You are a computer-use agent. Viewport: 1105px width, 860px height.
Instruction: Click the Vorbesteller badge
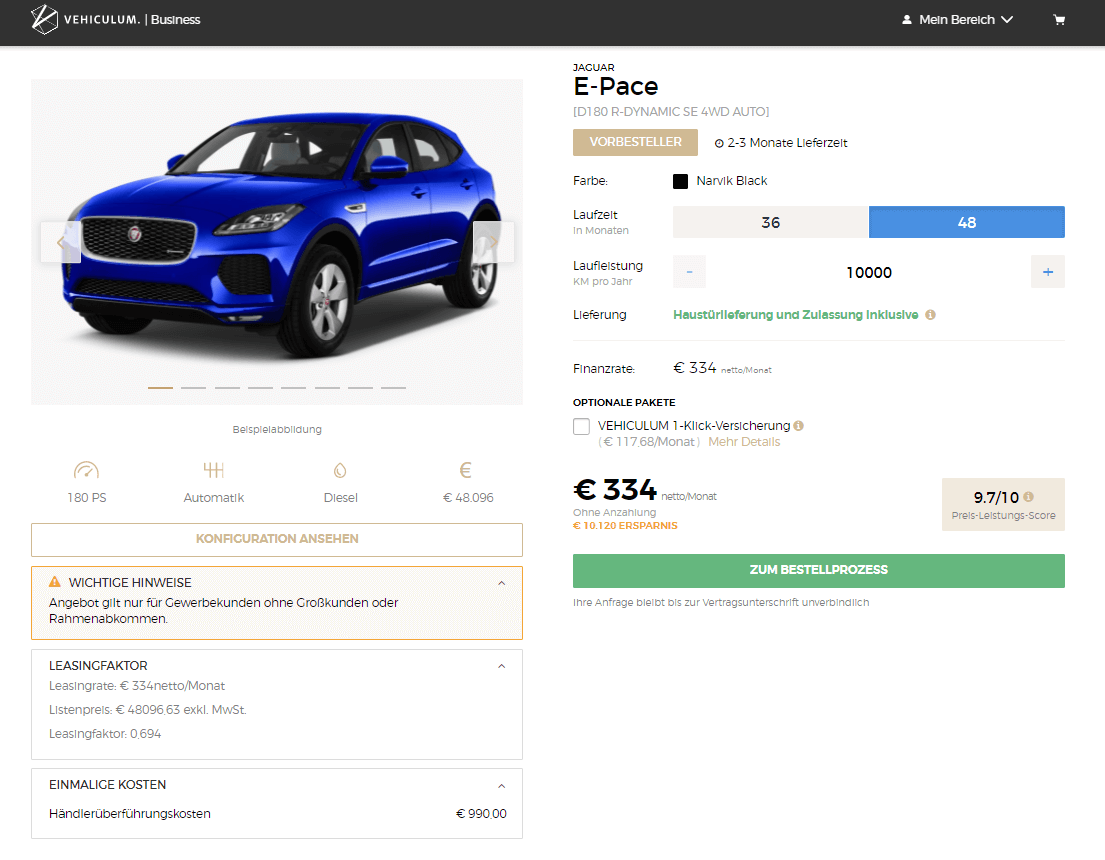pos(636,142)
